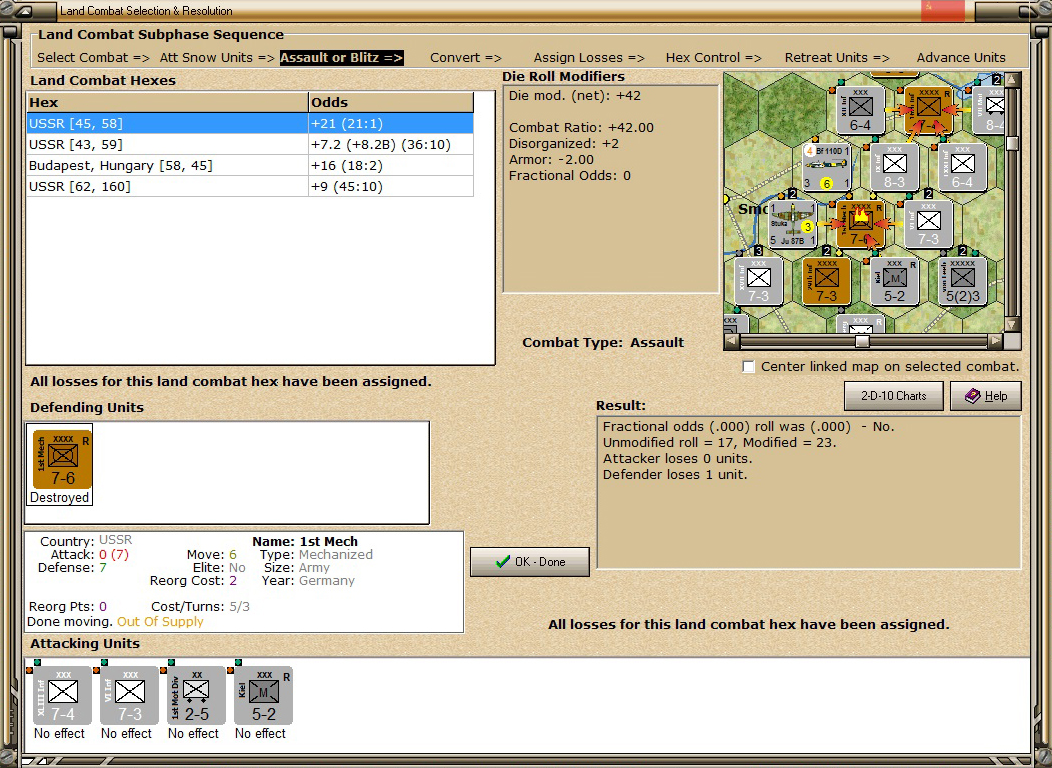The height and width of the screenshot is (768, 1052).
Task: Select the XII Inf 6-4 unit on map
Action: 860,111
